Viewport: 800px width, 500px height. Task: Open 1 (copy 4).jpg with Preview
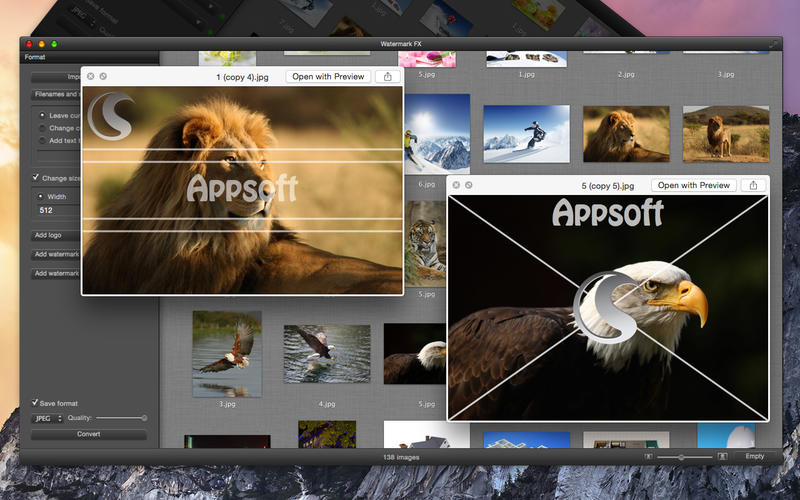(328, 77)
